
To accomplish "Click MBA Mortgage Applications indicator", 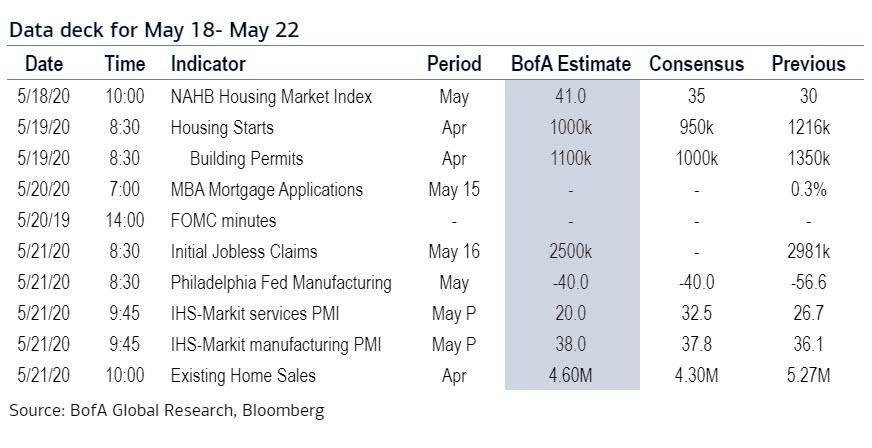I will pyautogui.click(x=267, y=190).
